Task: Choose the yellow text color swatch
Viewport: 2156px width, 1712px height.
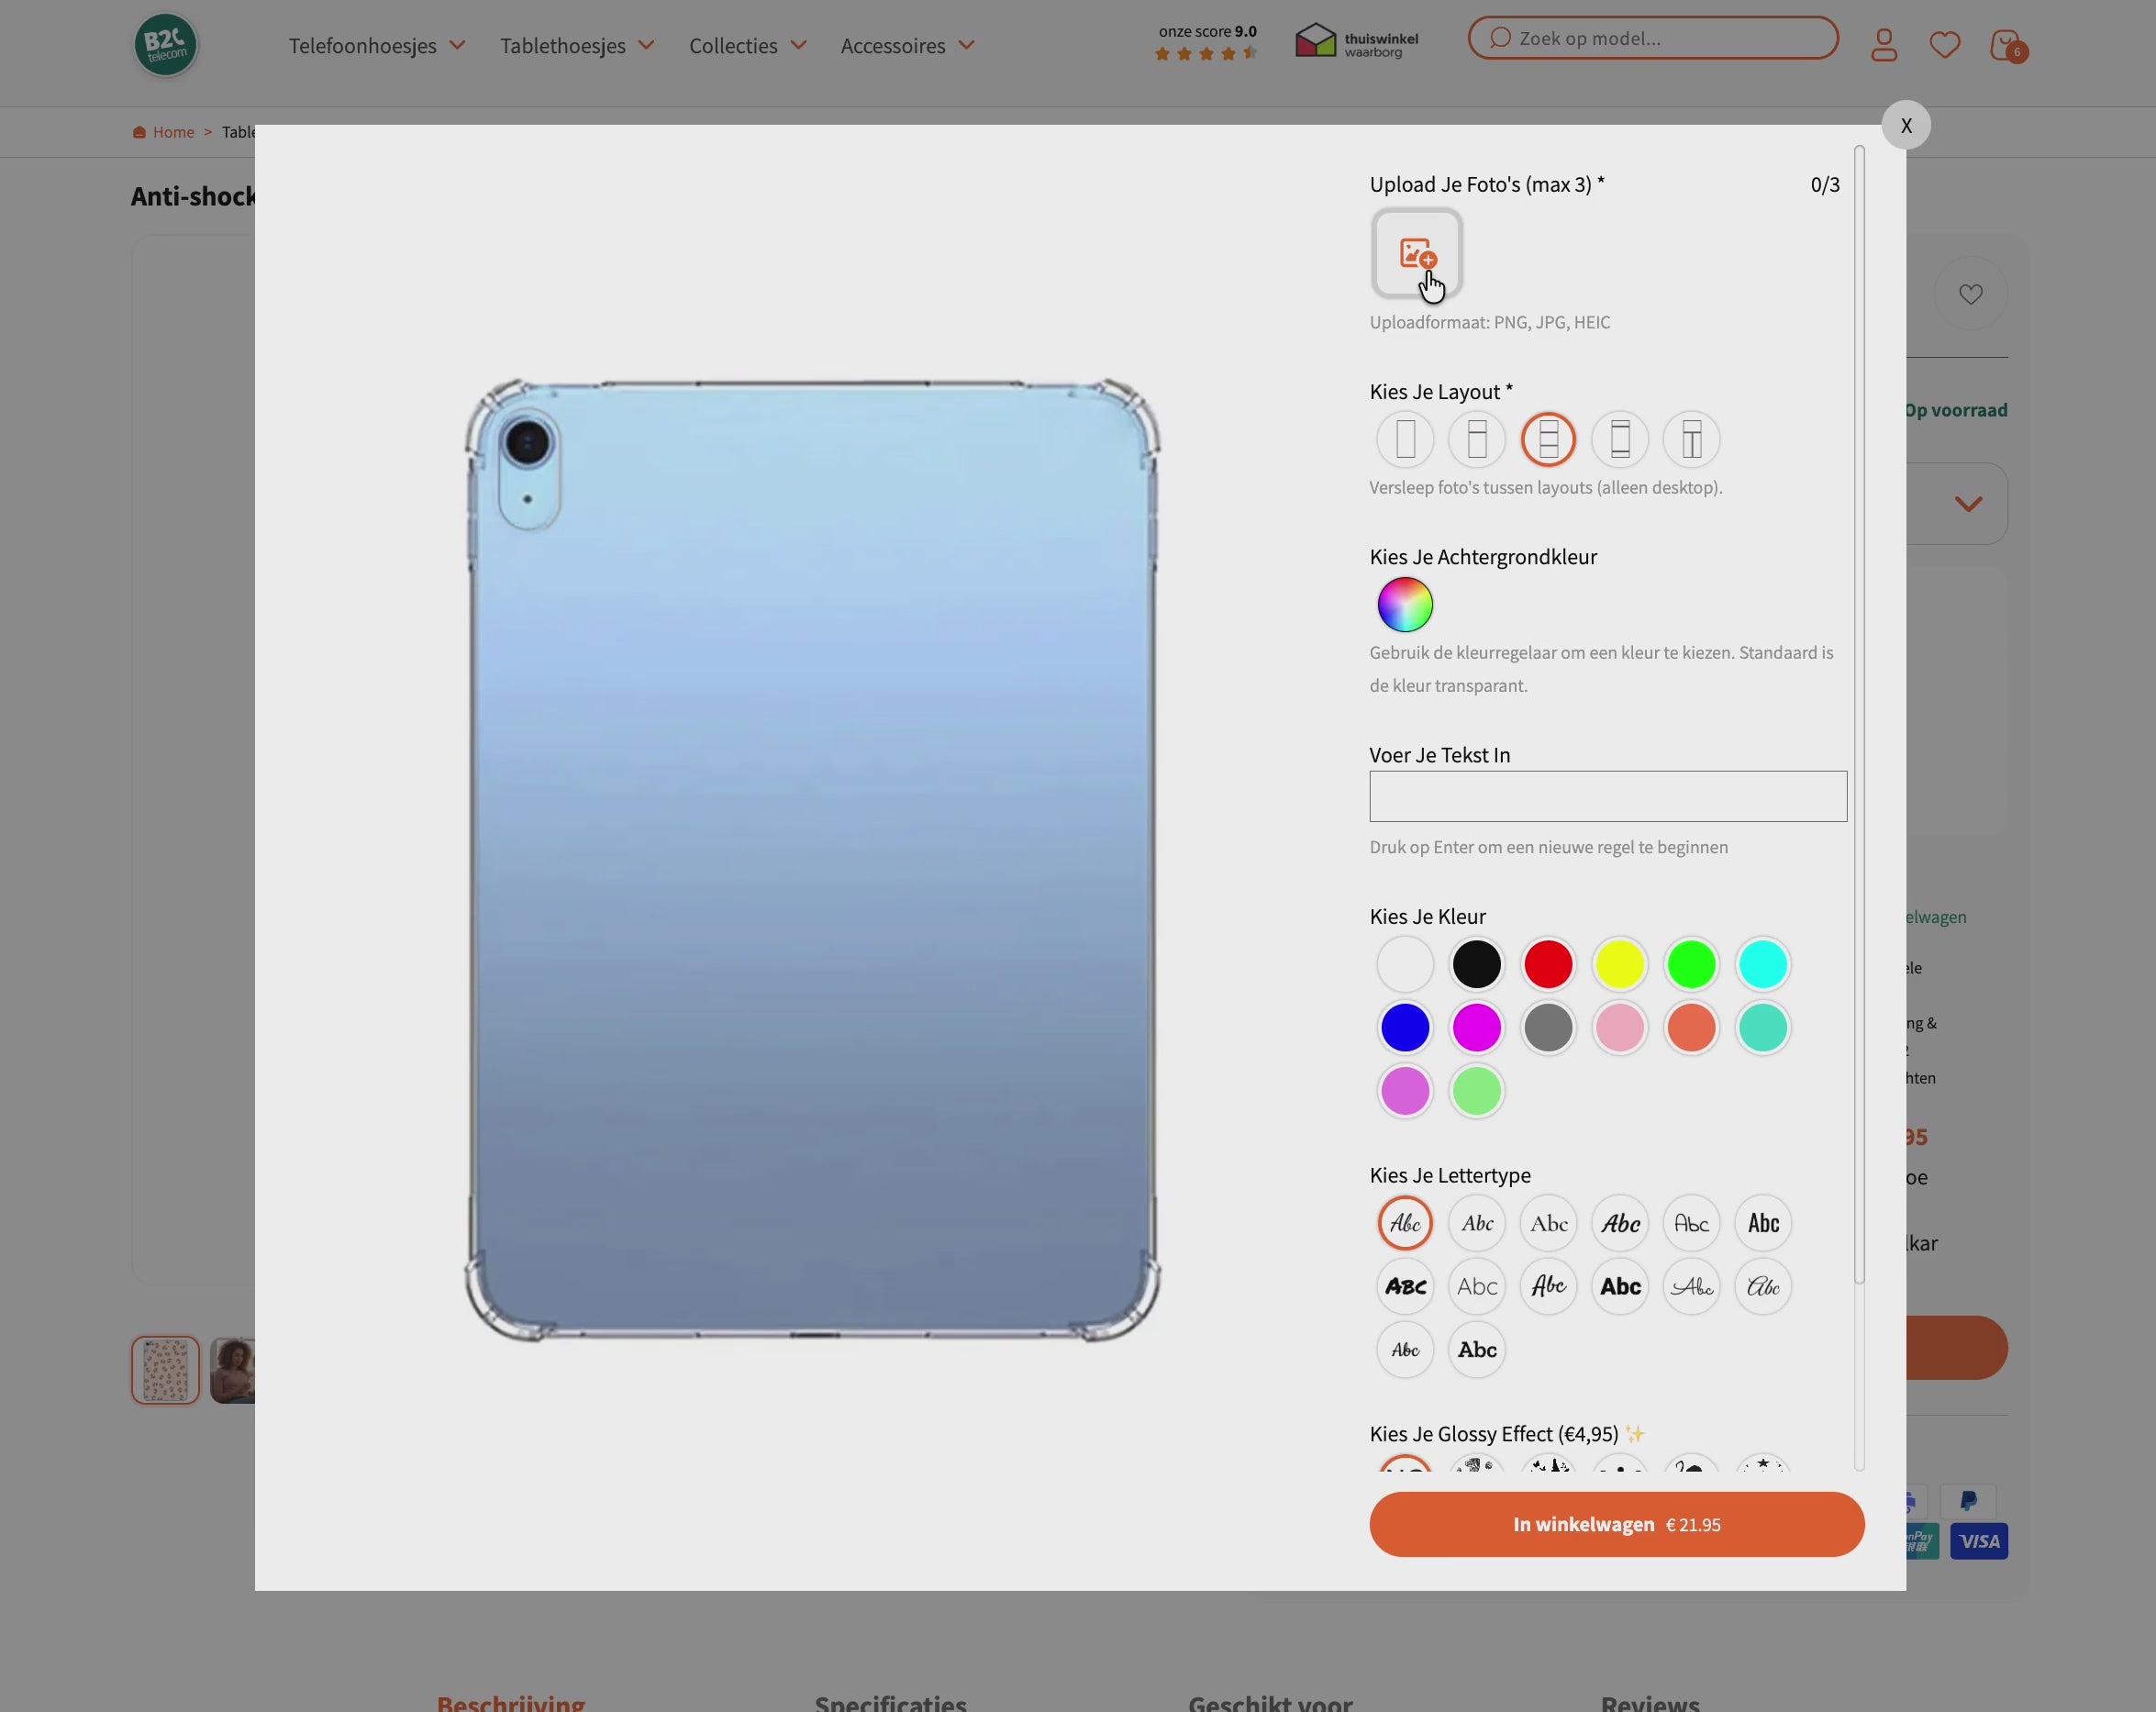Action: coord(1620,964)
